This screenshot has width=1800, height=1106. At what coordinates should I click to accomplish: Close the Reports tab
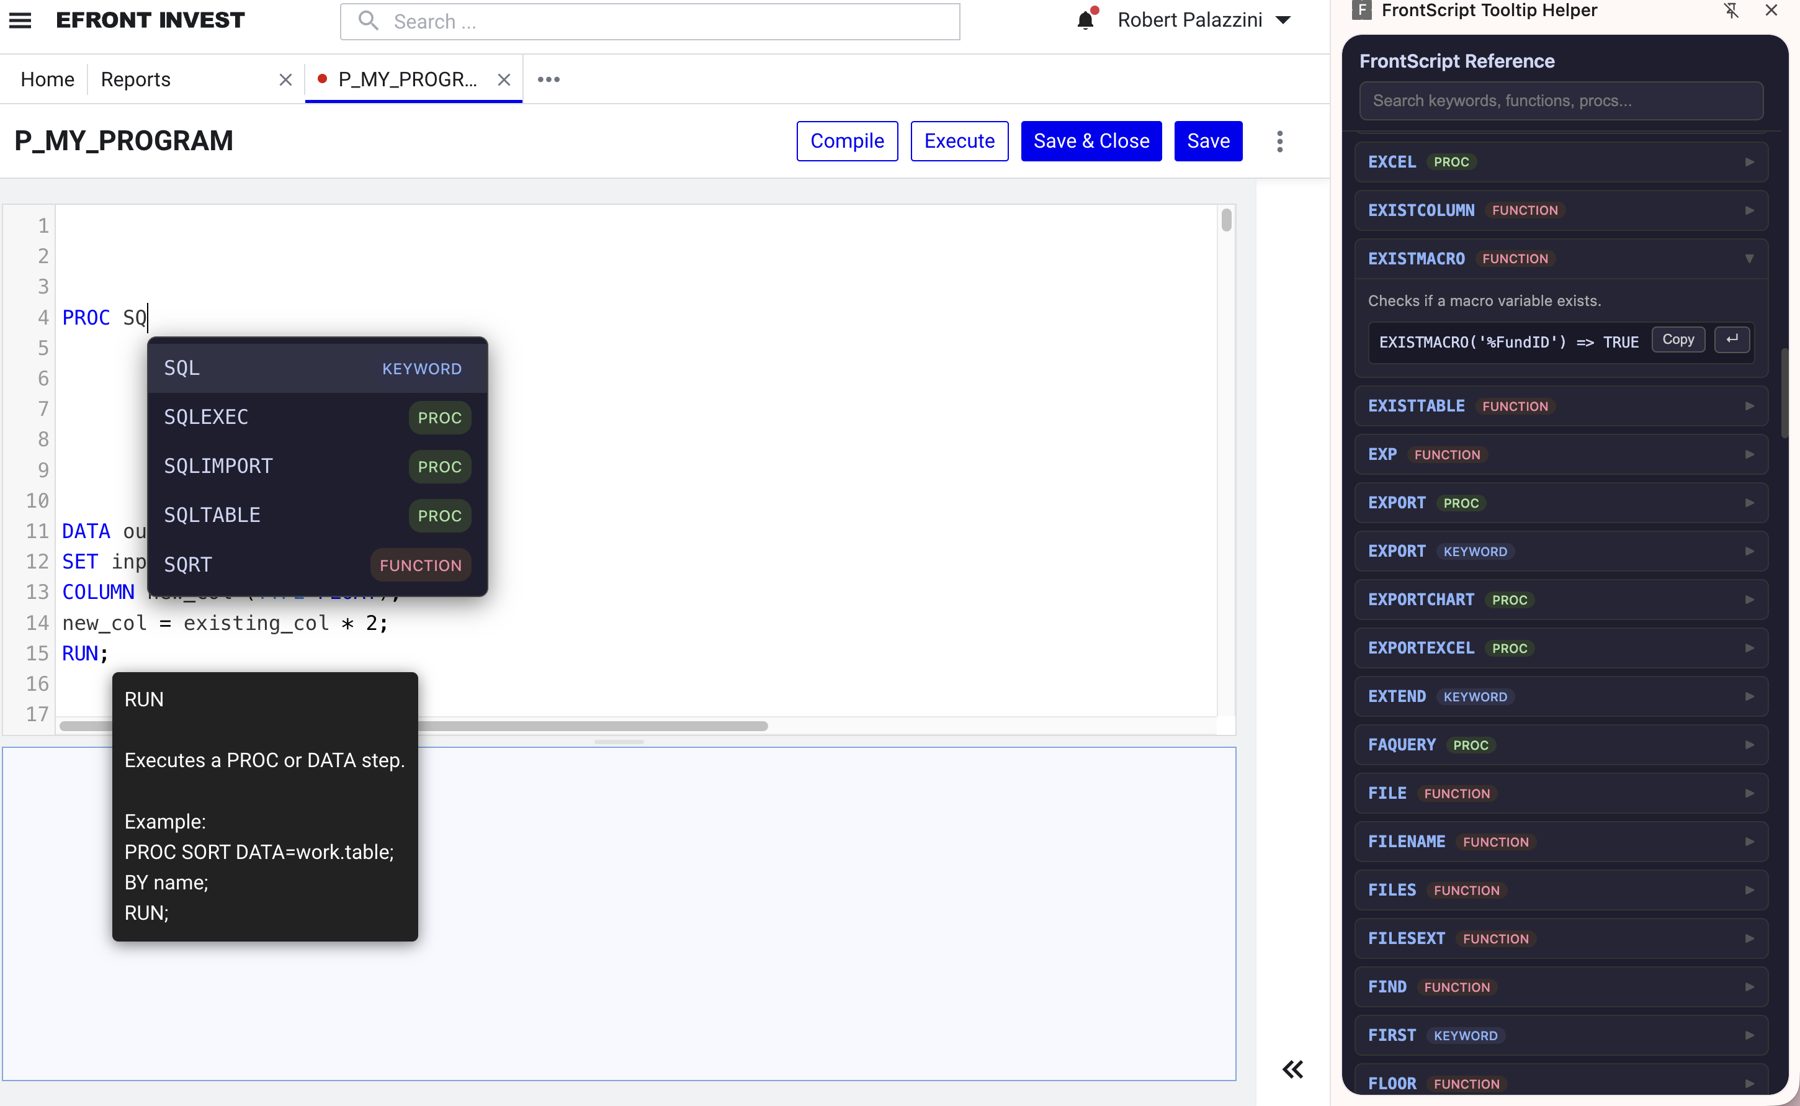point(285,79)
